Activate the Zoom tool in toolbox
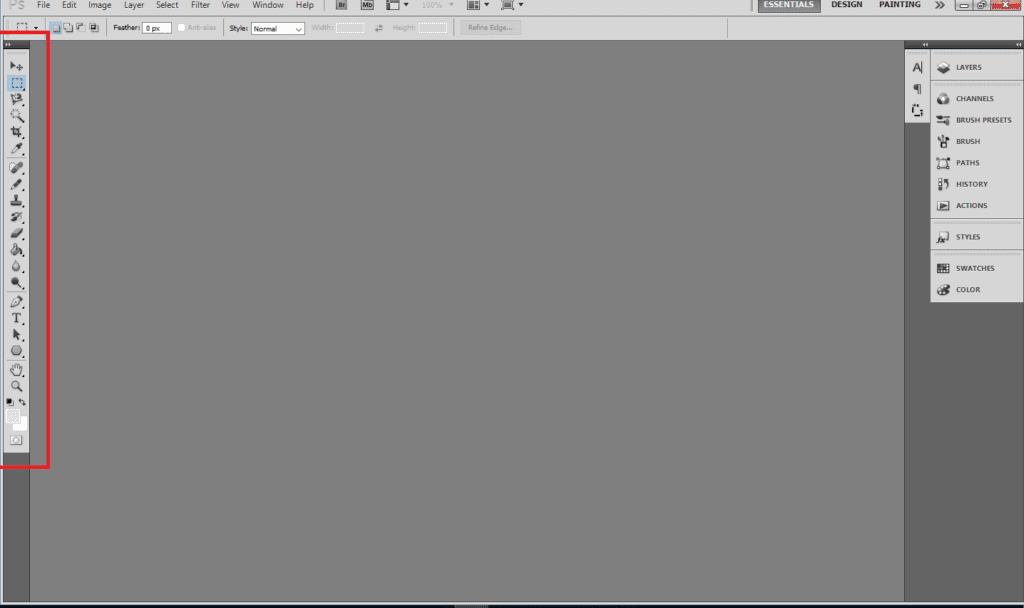The image size is (1024, 608). (x=17, y=386)
